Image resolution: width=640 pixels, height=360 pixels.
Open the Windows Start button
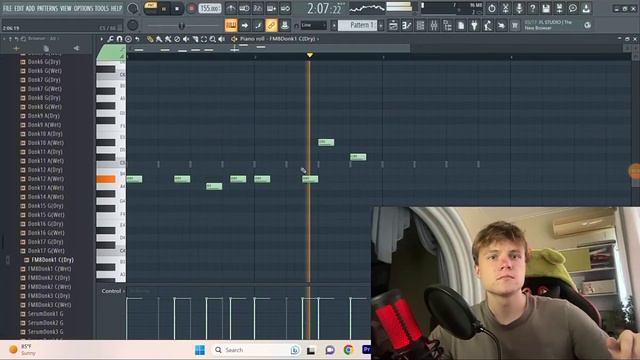click(x=200, y=350)
